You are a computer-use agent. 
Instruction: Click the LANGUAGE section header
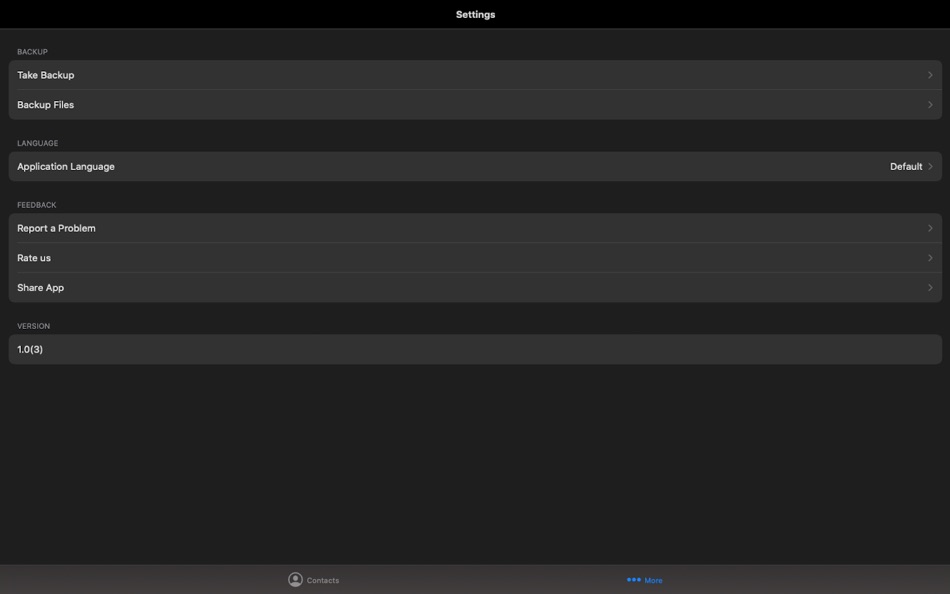point(38,144)
